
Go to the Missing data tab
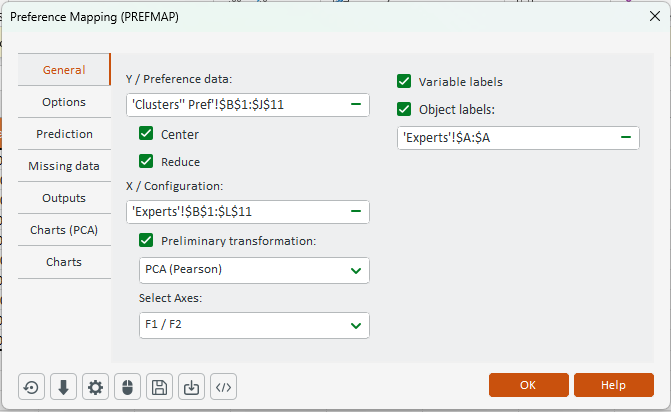pyautogui.click(x=64, y=166)
